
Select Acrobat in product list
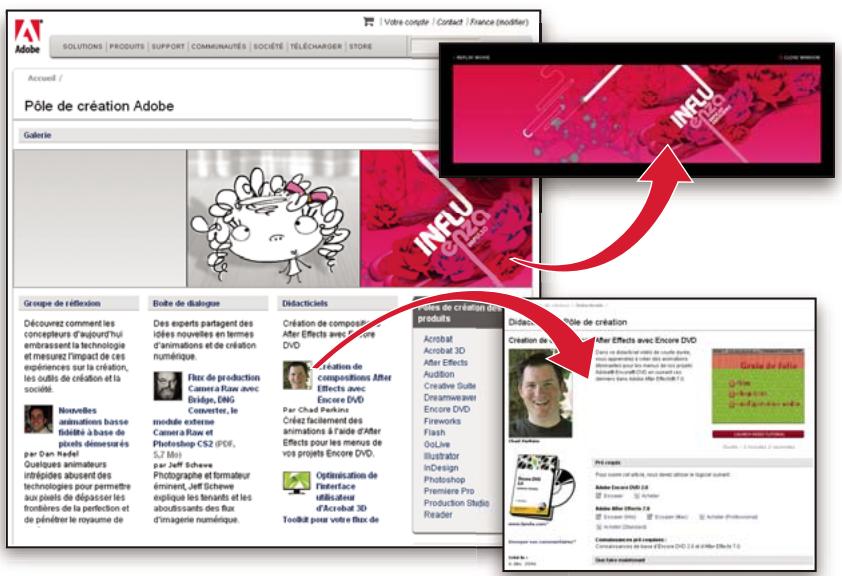click(x=438, y=339)
